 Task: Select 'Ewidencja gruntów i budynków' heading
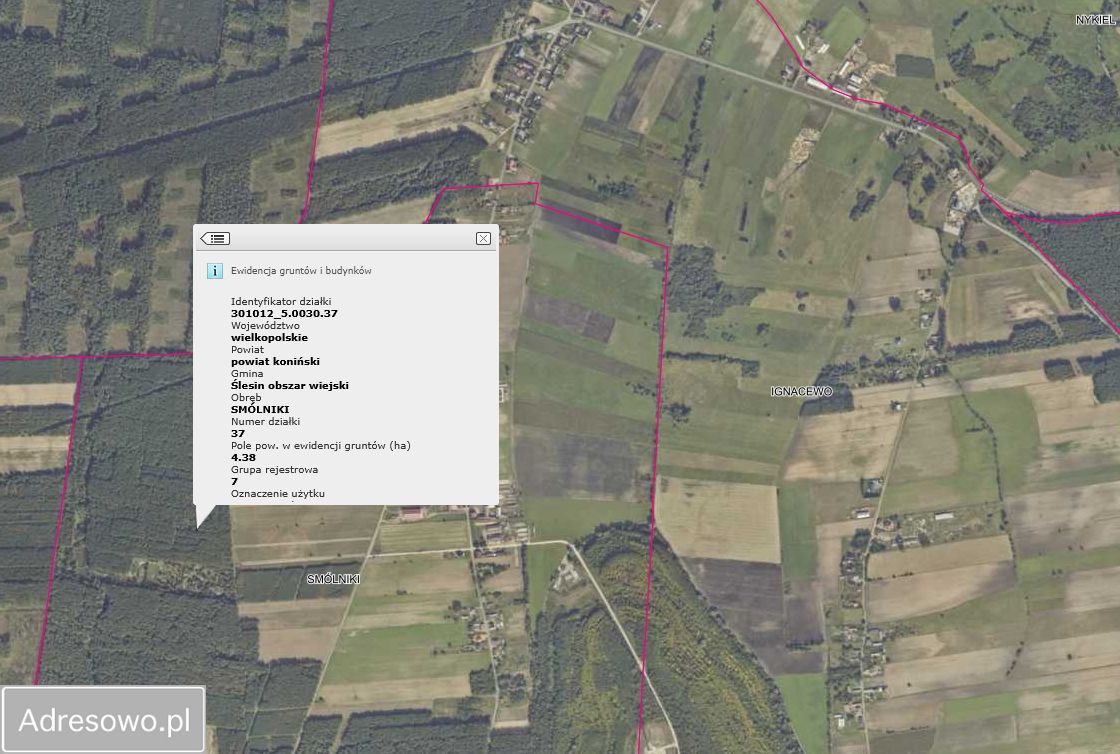301,271
